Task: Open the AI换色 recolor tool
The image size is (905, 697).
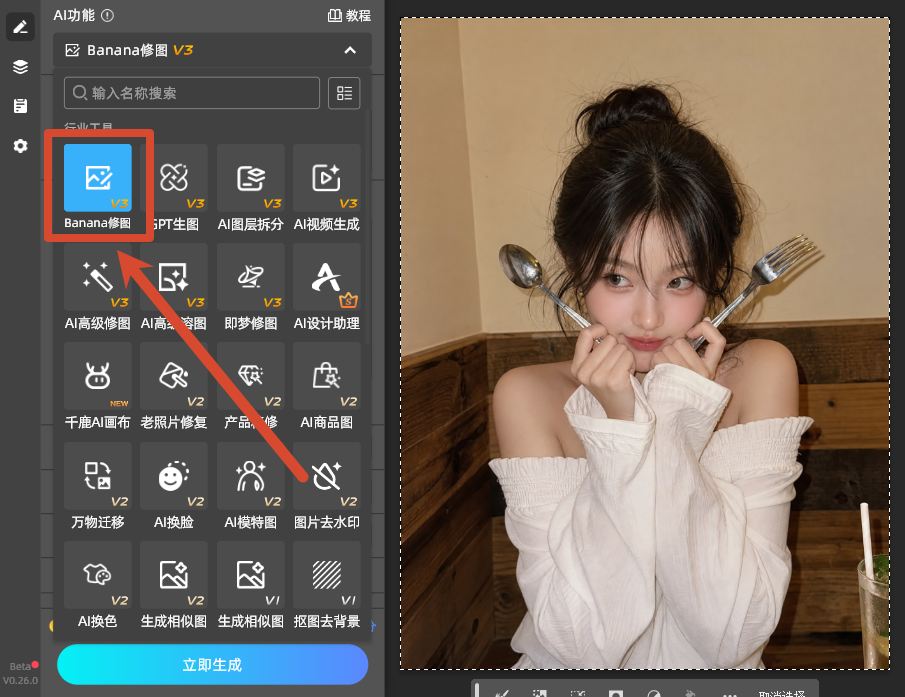Action: (98, 575)
